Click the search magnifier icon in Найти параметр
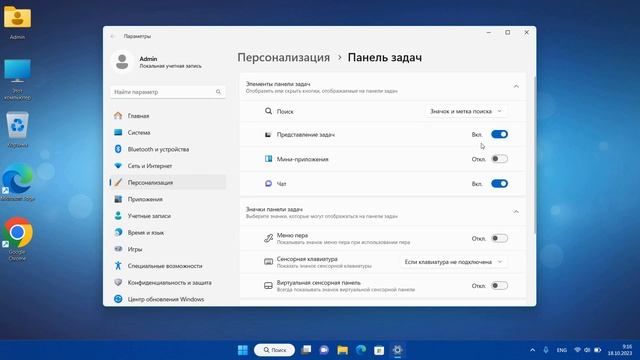 pos(218,92)
